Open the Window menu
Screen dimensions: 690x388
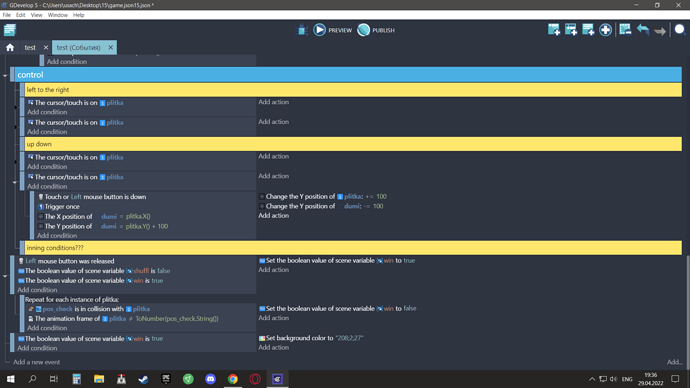pyautogui.click(x=58, y=15)
